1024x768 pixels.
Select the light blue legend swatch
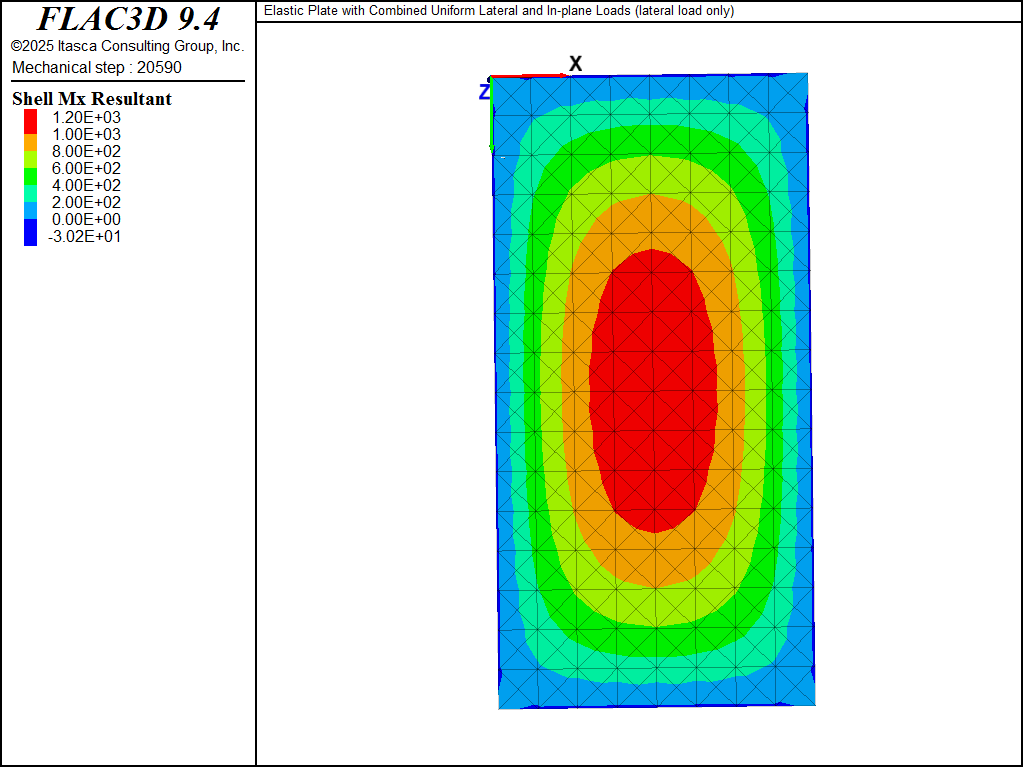[x=30, y=211]
